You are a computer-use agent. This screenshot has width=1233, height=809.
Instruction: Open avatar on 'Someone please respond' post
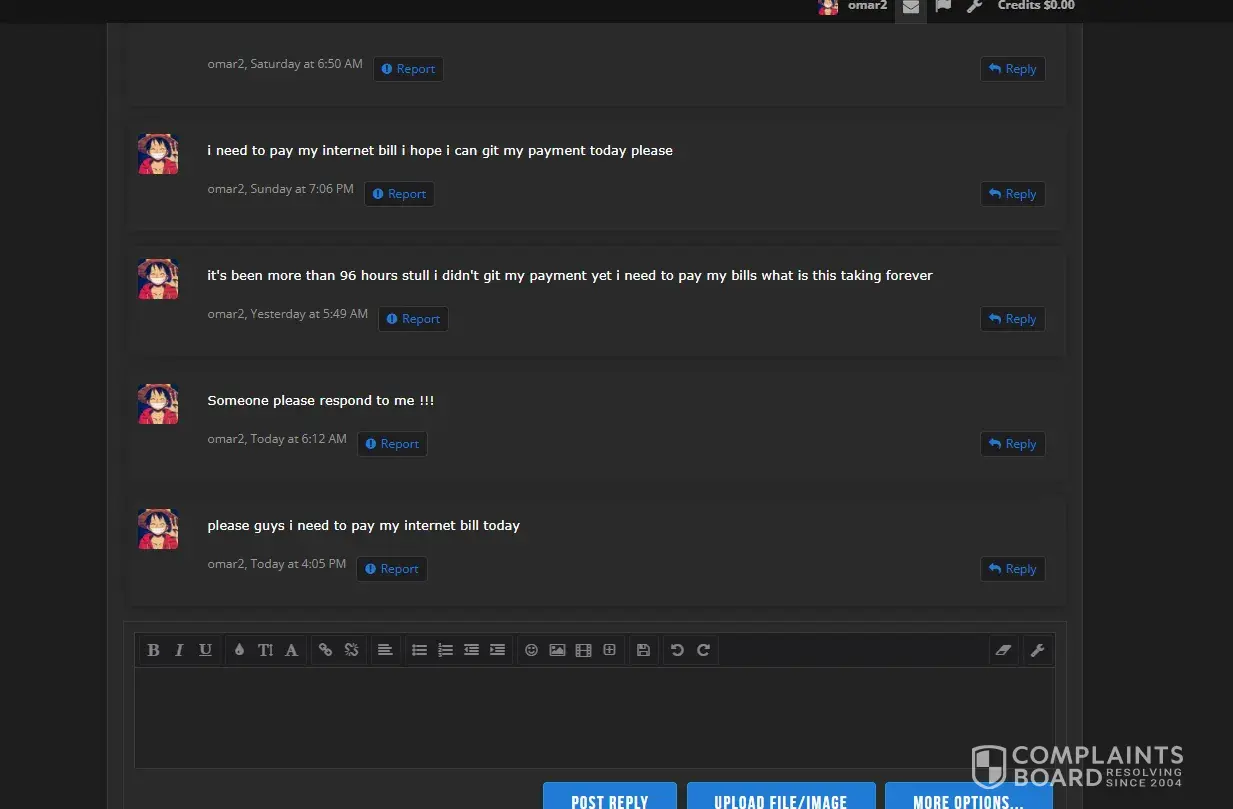[158, 404]
